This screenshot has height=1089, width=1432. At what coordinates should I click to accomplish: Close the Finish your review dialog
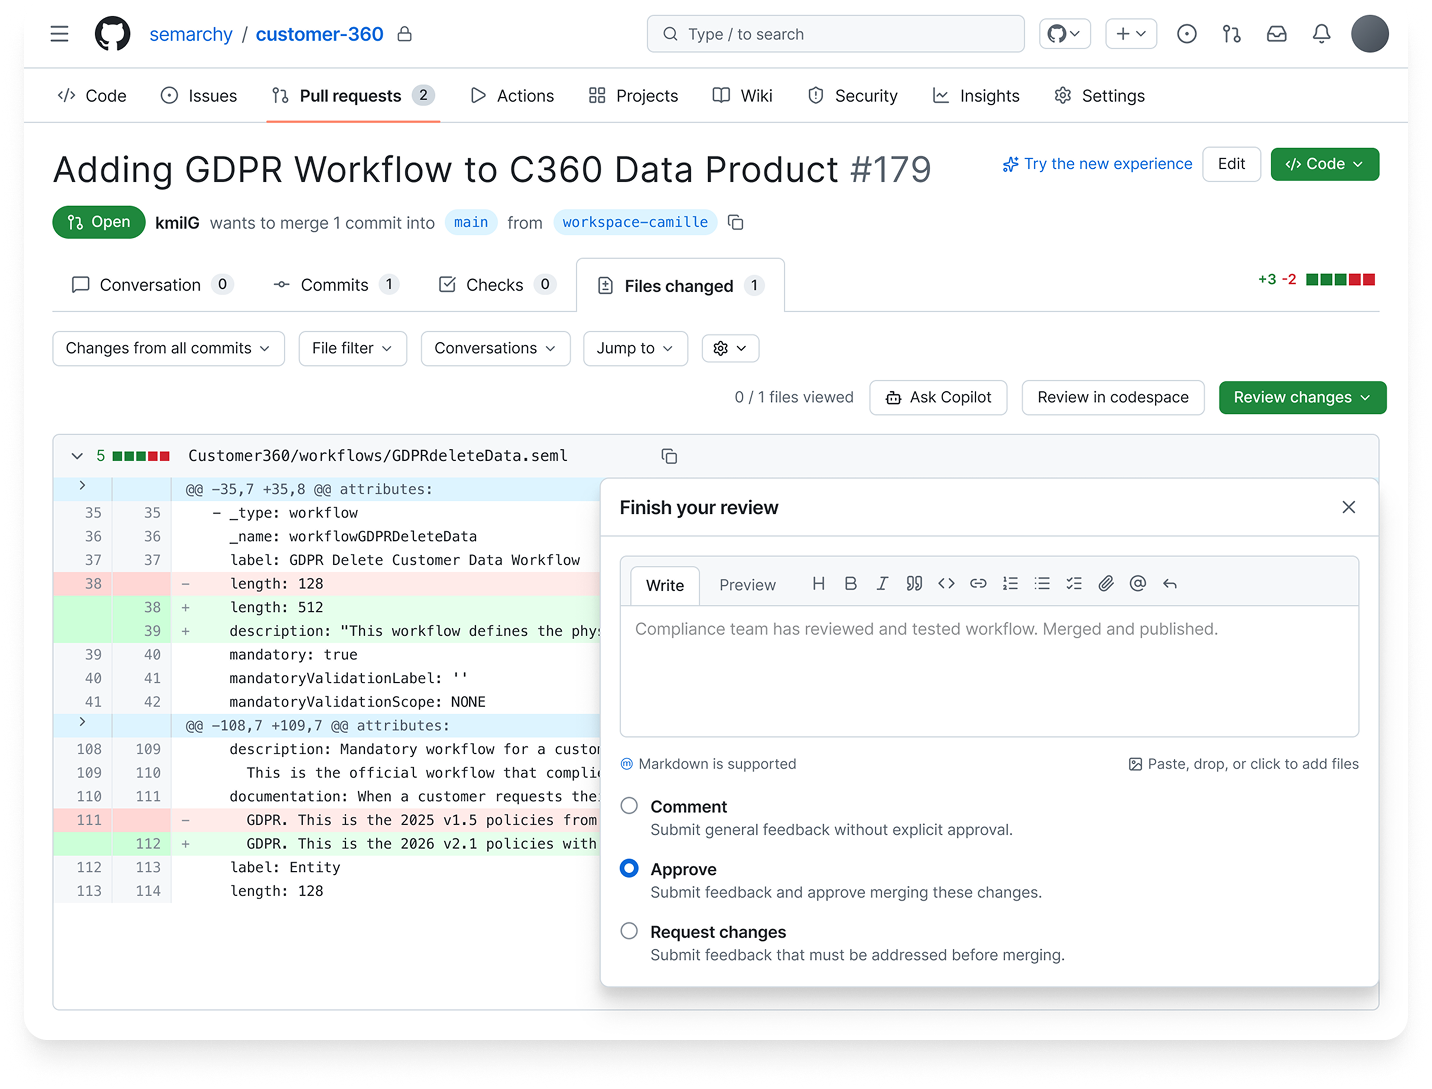pyautogui.click(x=1349, y=507)
